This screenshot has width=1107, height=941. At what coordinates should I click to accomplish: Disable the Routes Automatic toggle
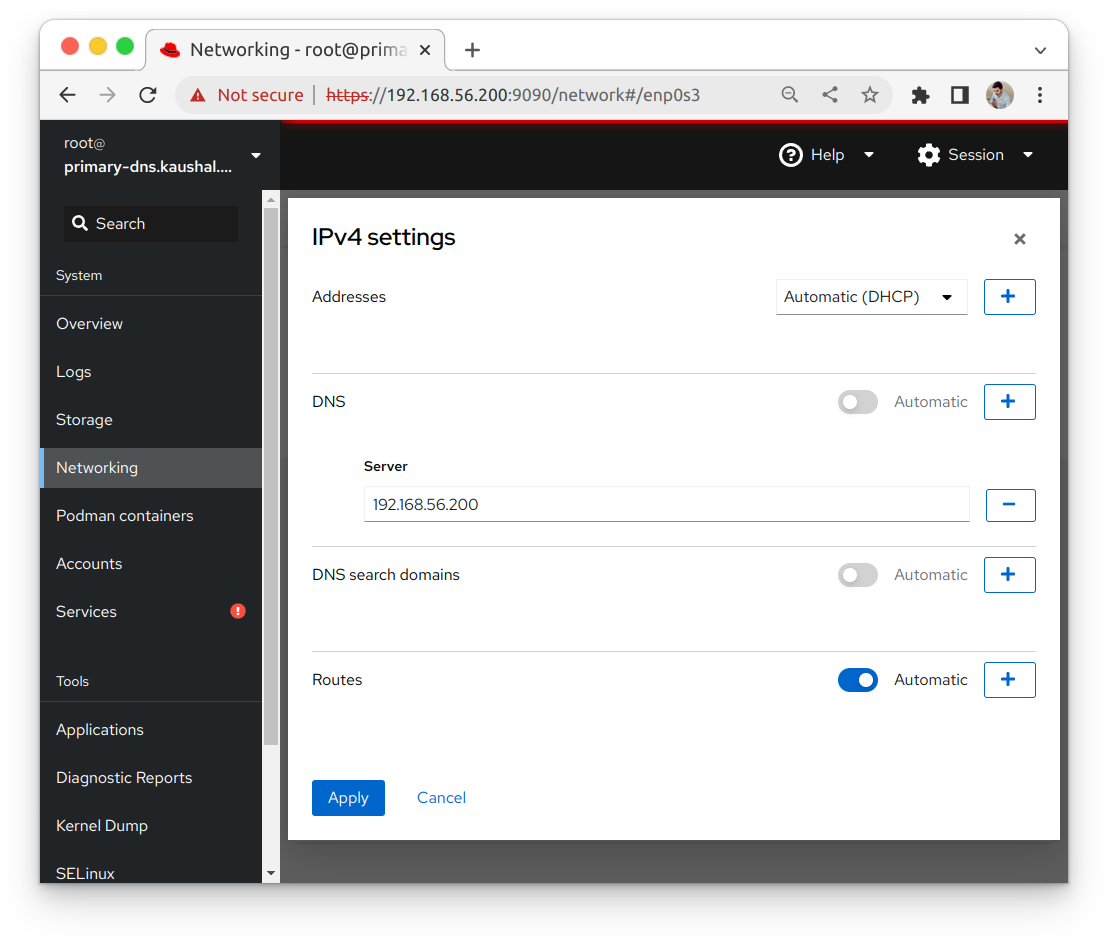click(857, 679)
